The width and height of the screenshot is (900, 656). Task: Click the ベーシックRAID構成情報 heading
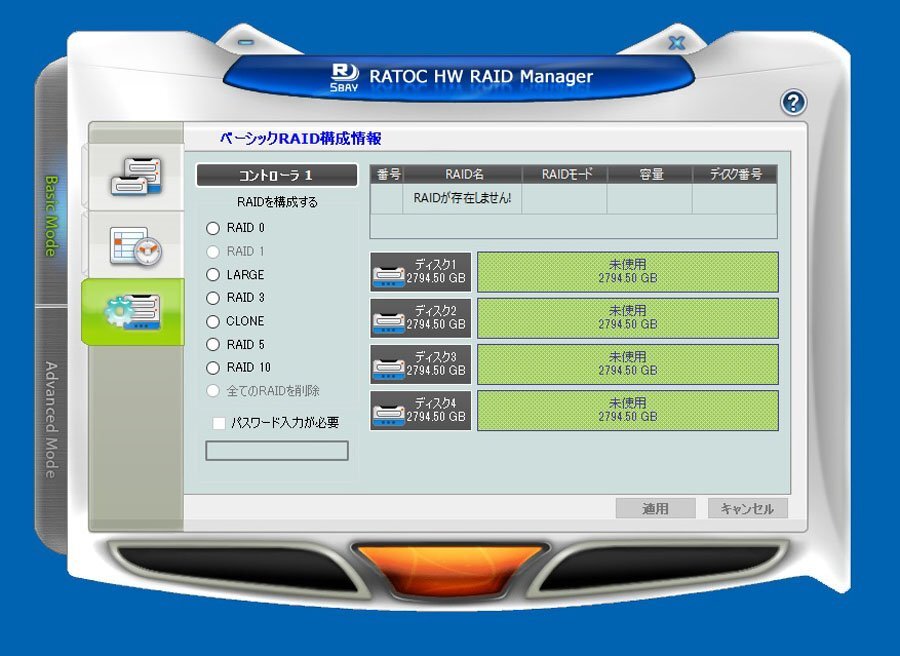(301, 138)
